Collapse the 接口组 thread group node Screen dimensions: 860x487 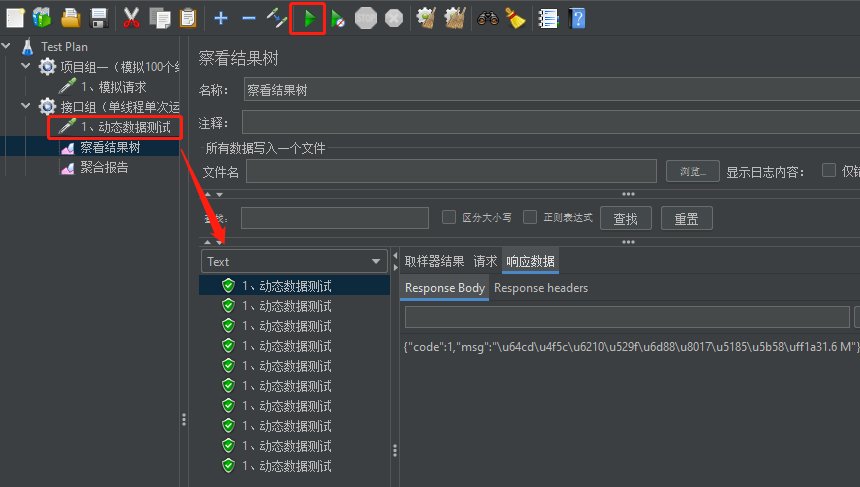(x=26, y=106)
